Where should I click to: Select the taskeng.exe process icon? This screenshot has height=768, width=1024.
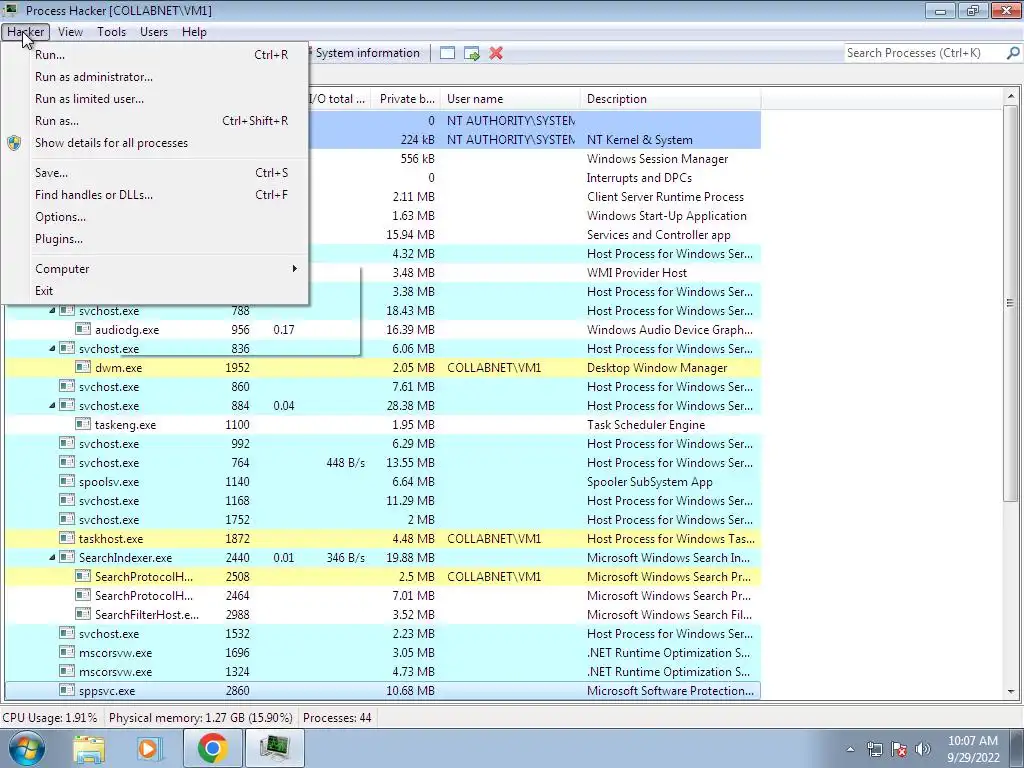pyautogui.click(x=83, y=424)
